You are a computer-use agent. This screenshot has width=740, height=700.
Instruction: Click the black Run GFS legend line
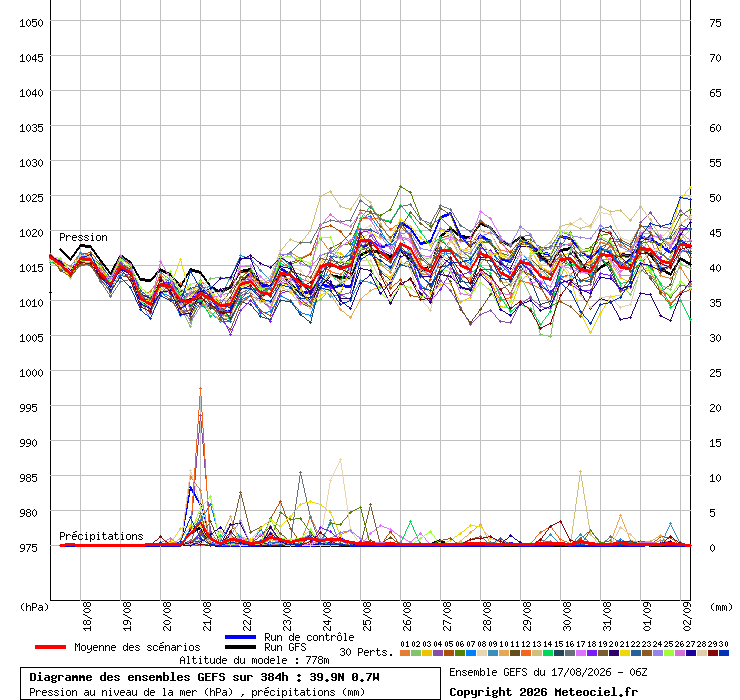(x=241, y=647)
